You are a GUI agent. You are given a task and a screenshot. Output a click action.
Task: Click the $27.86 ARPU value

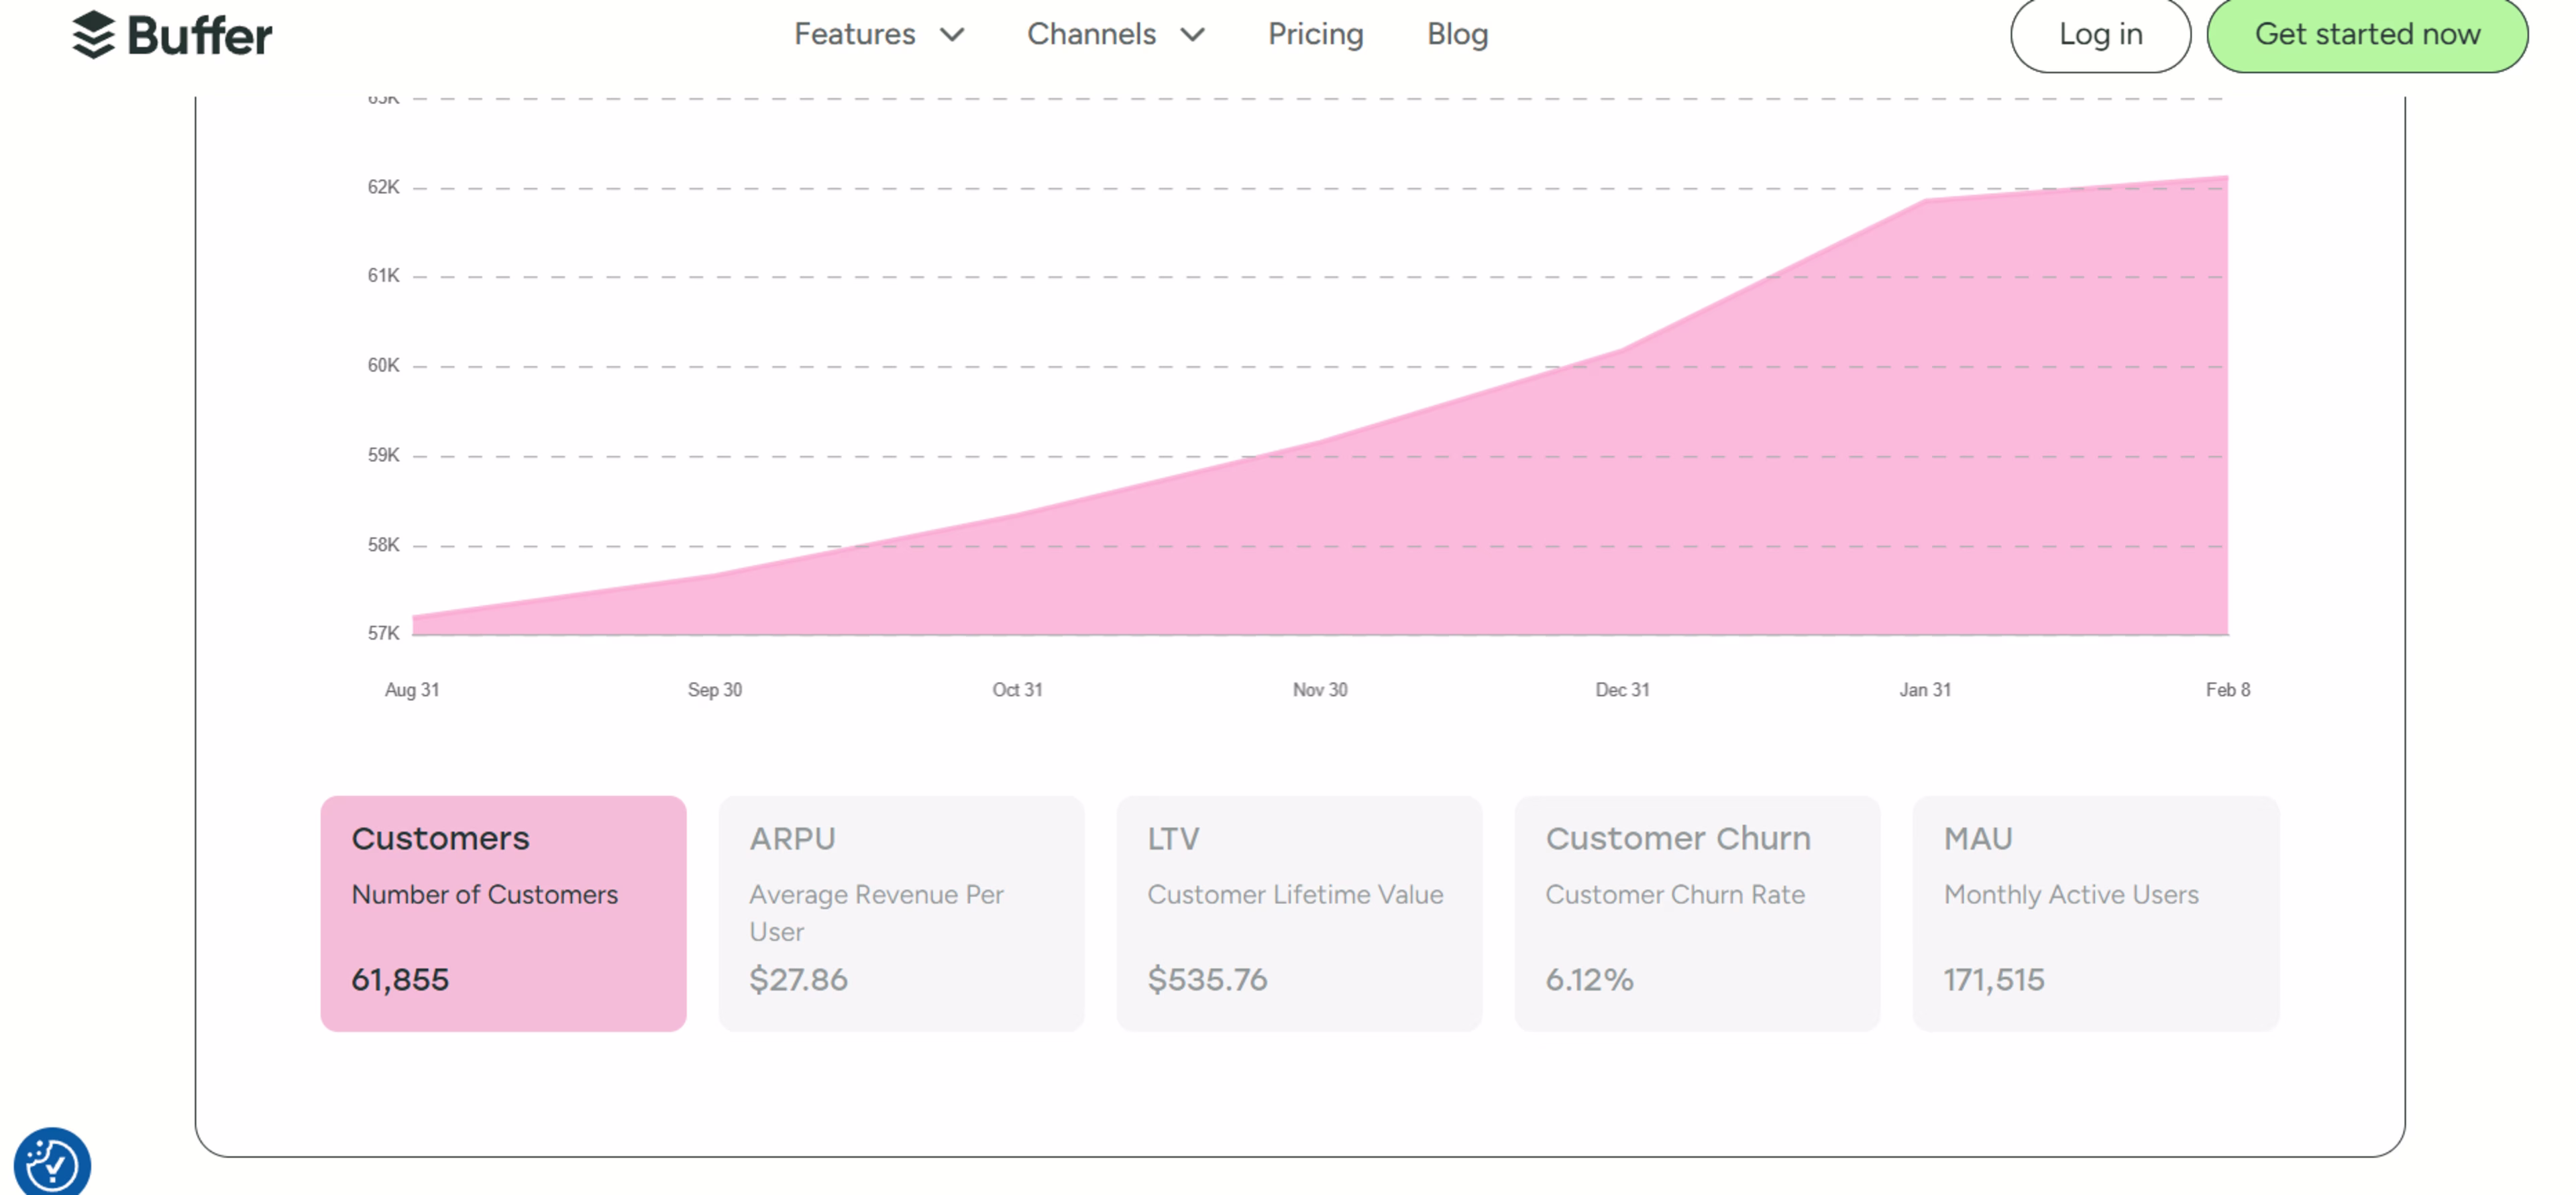798,979
